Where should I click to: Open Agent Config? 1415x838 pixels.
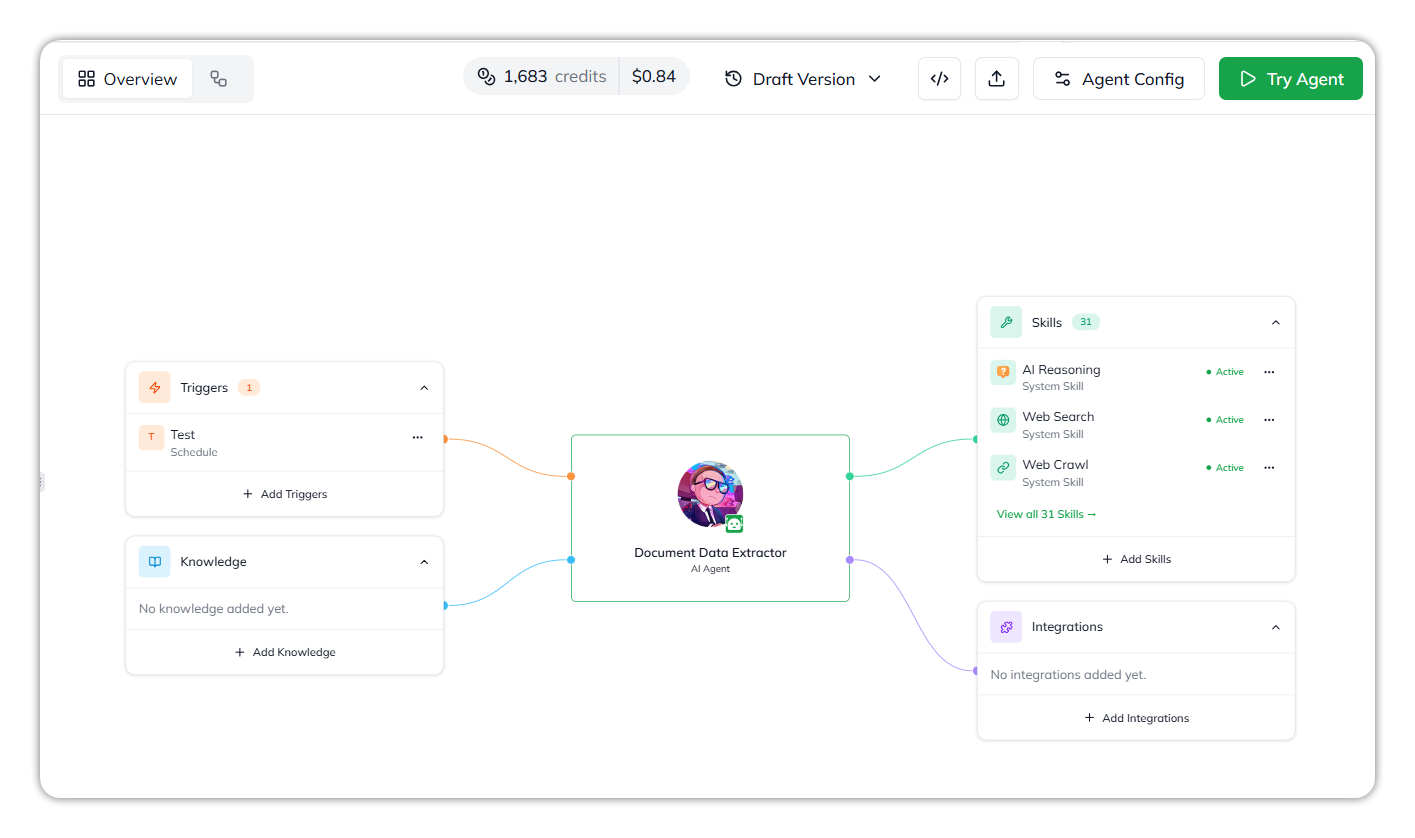tap(1118, 79)
